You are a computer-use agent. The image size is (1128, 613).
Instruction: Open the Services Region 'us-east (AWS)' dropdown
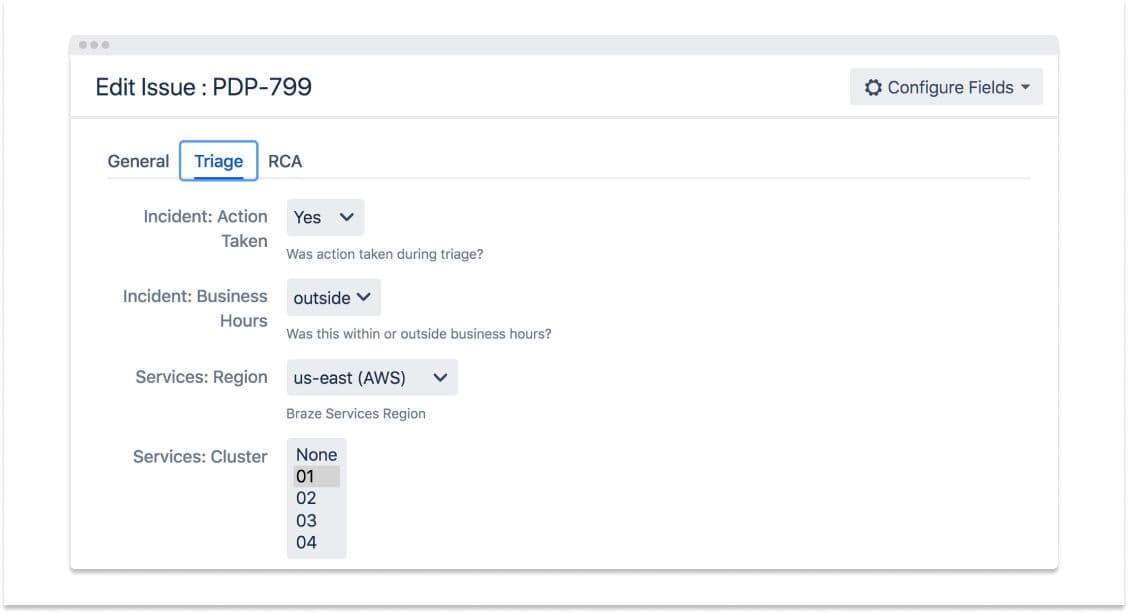(372, 378)
